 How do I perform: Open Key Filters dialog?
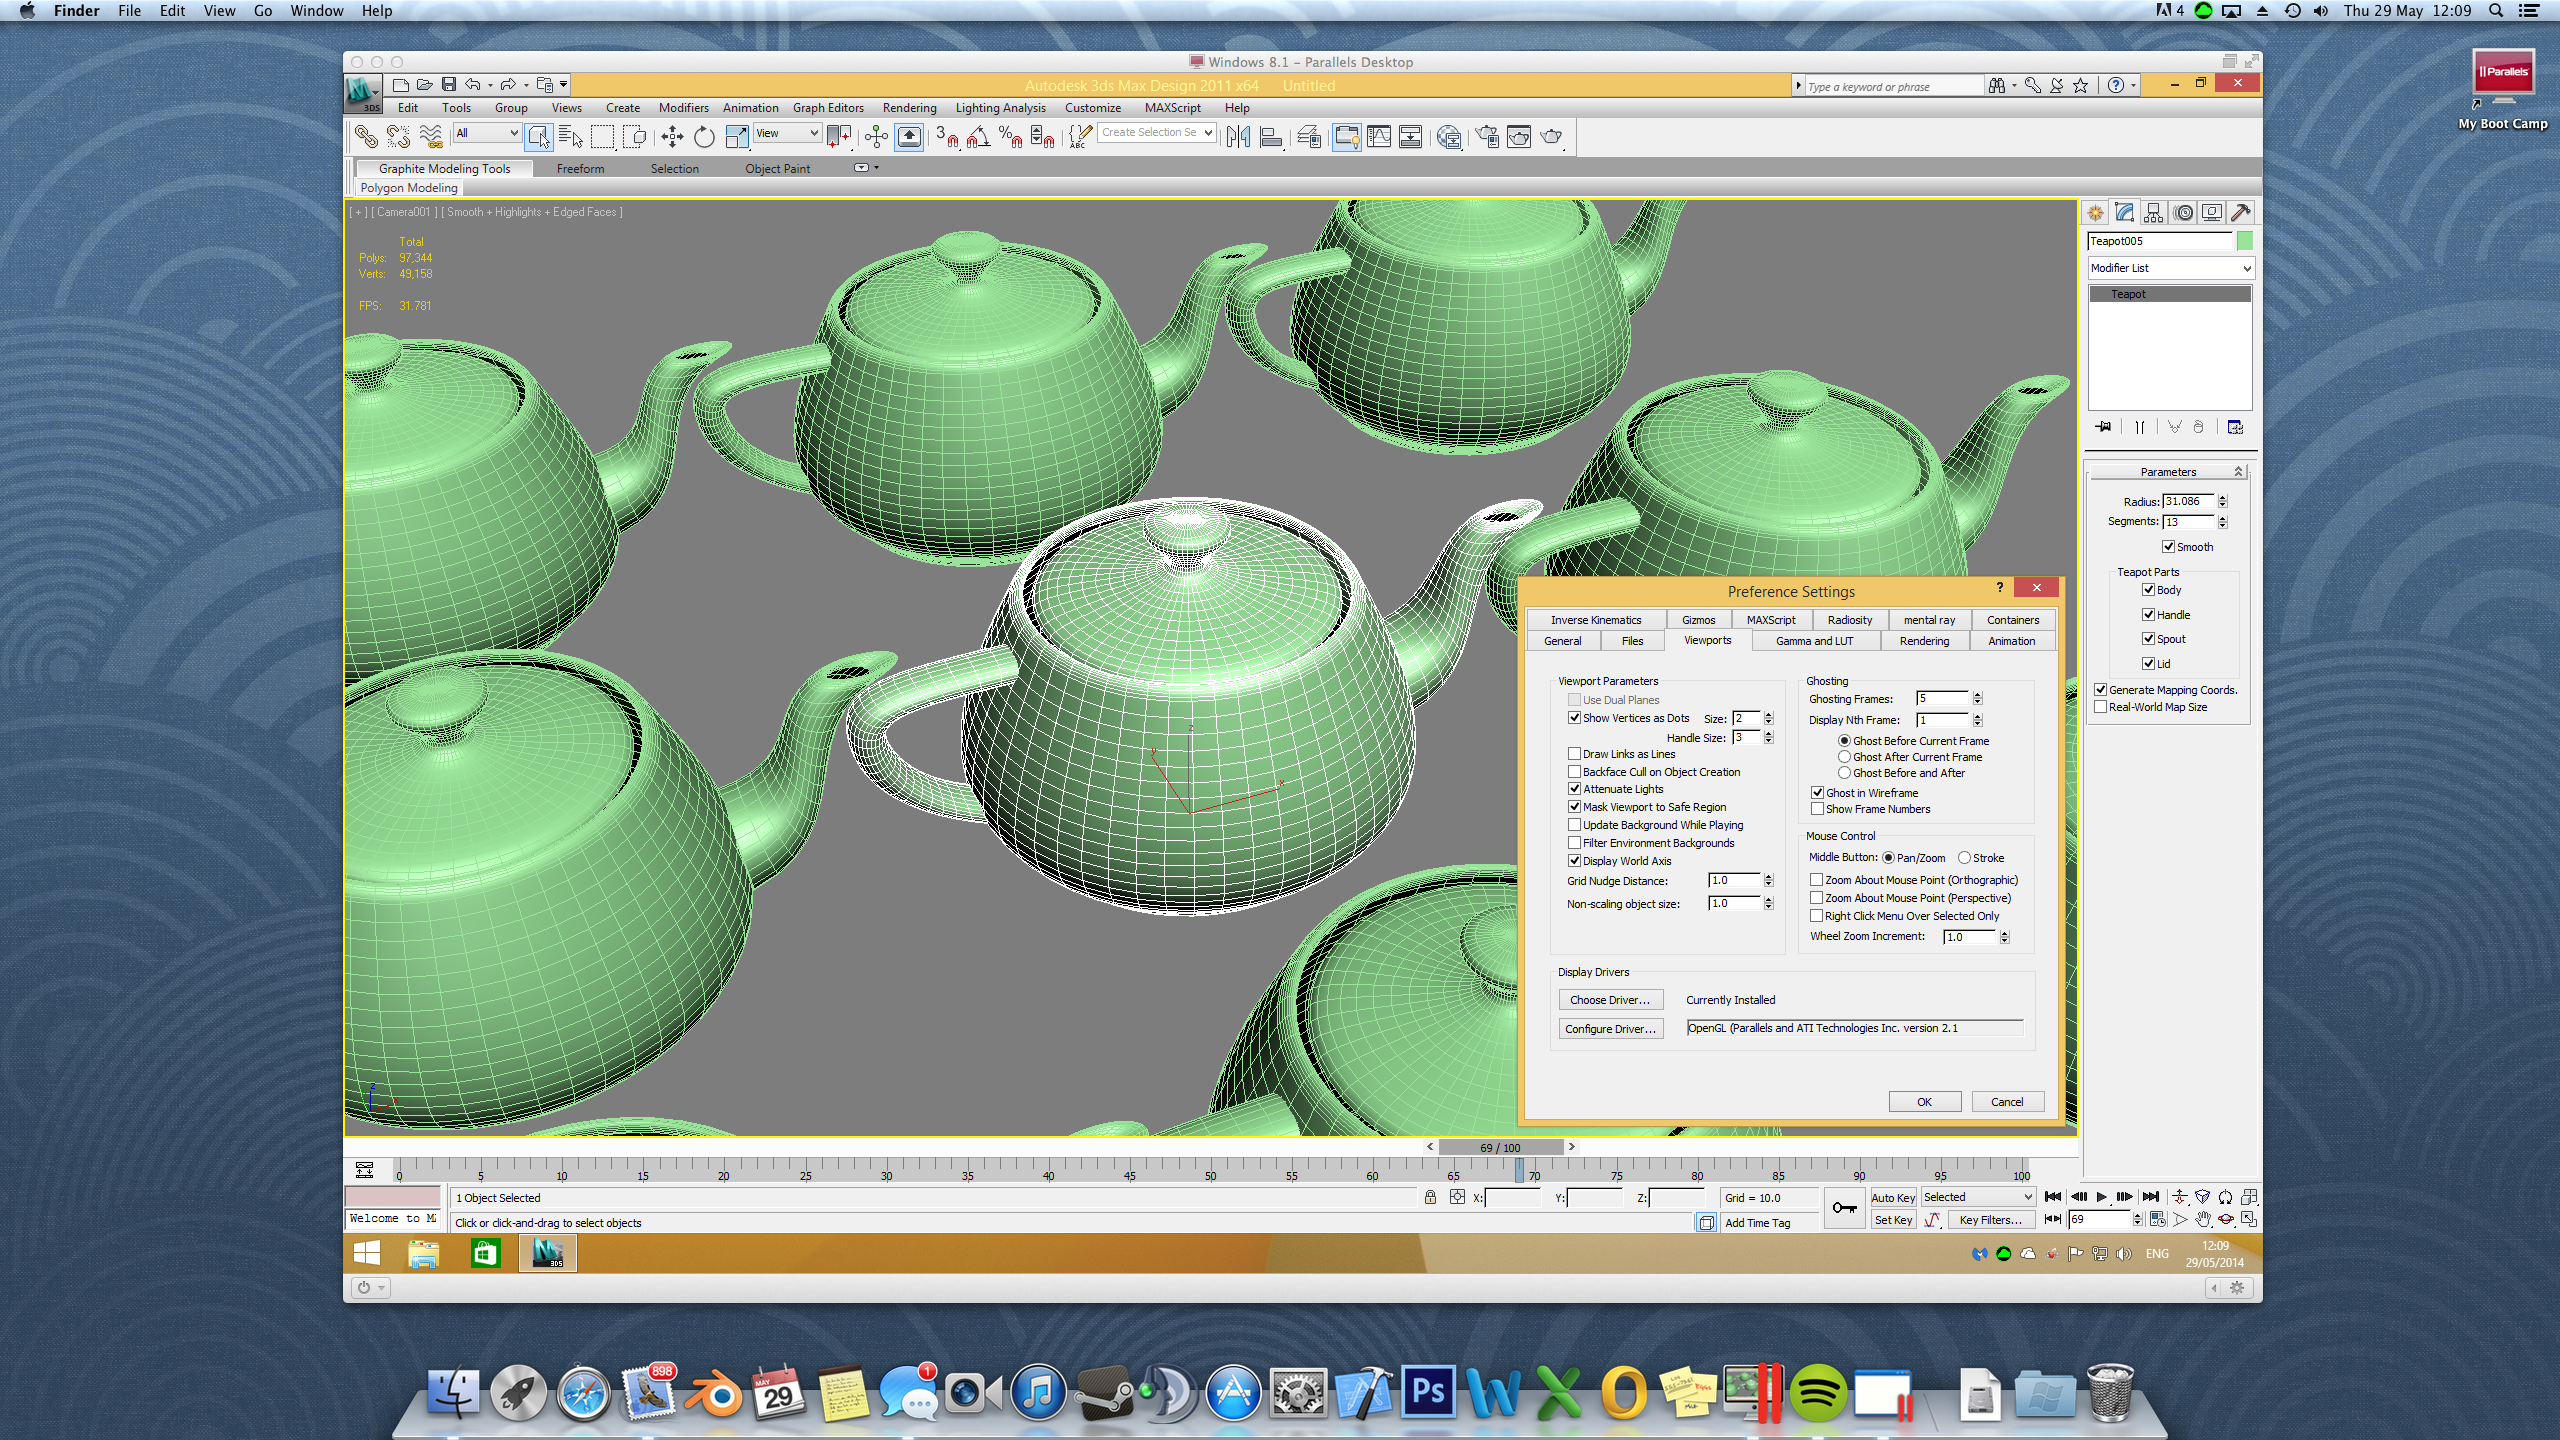[x=1990, y=1220]
